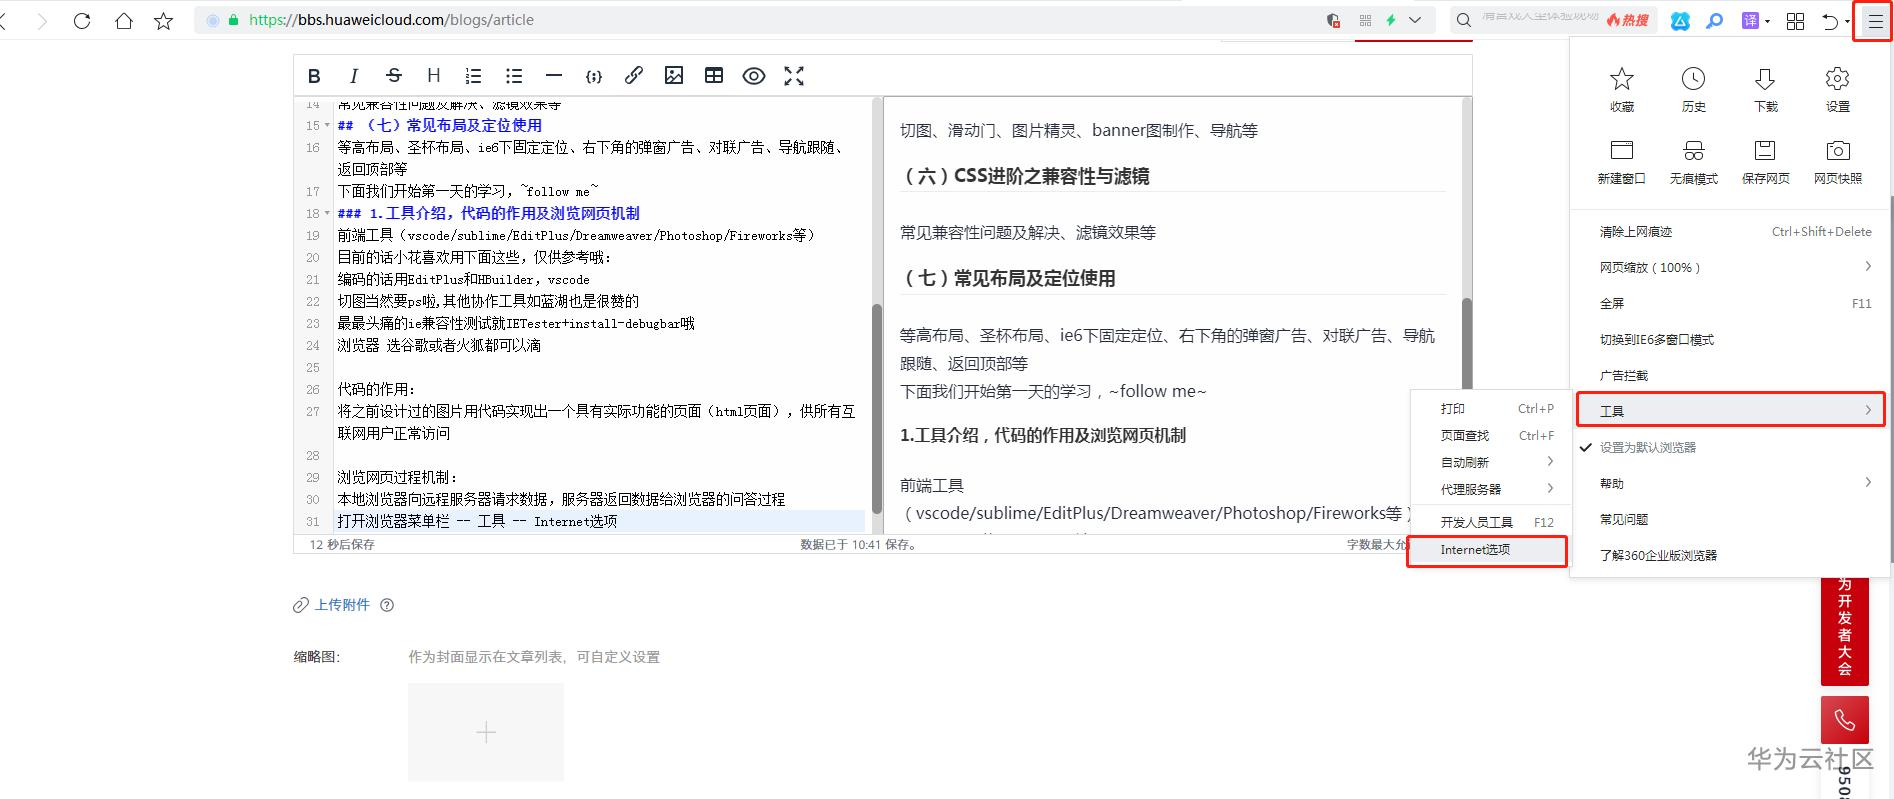Expand the 帮助 help submenu
This screenshot has width=1894, height=799.
[x=1730, y=484]
